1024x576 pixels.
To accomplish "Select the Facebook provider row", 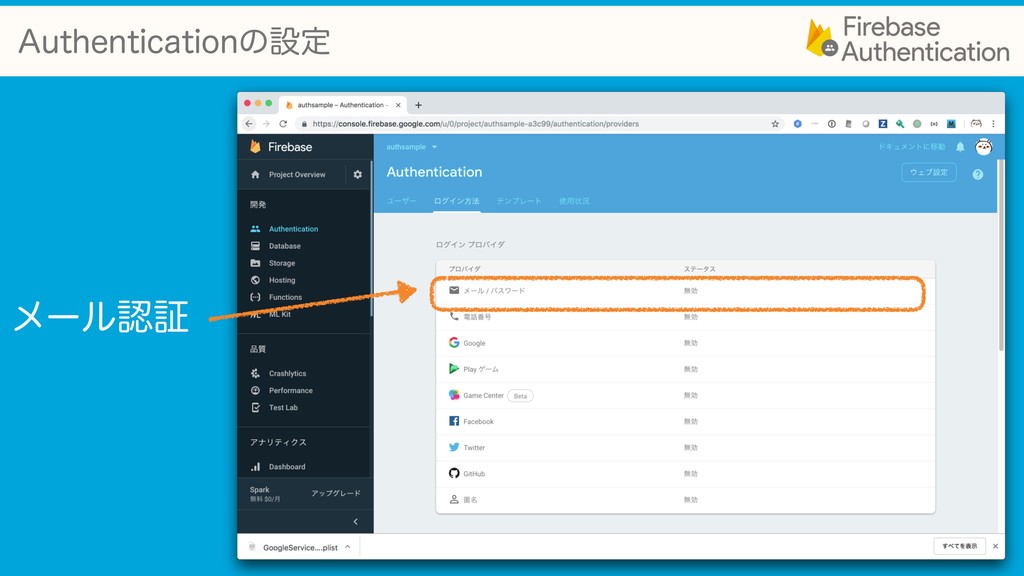I will [685, 421].
